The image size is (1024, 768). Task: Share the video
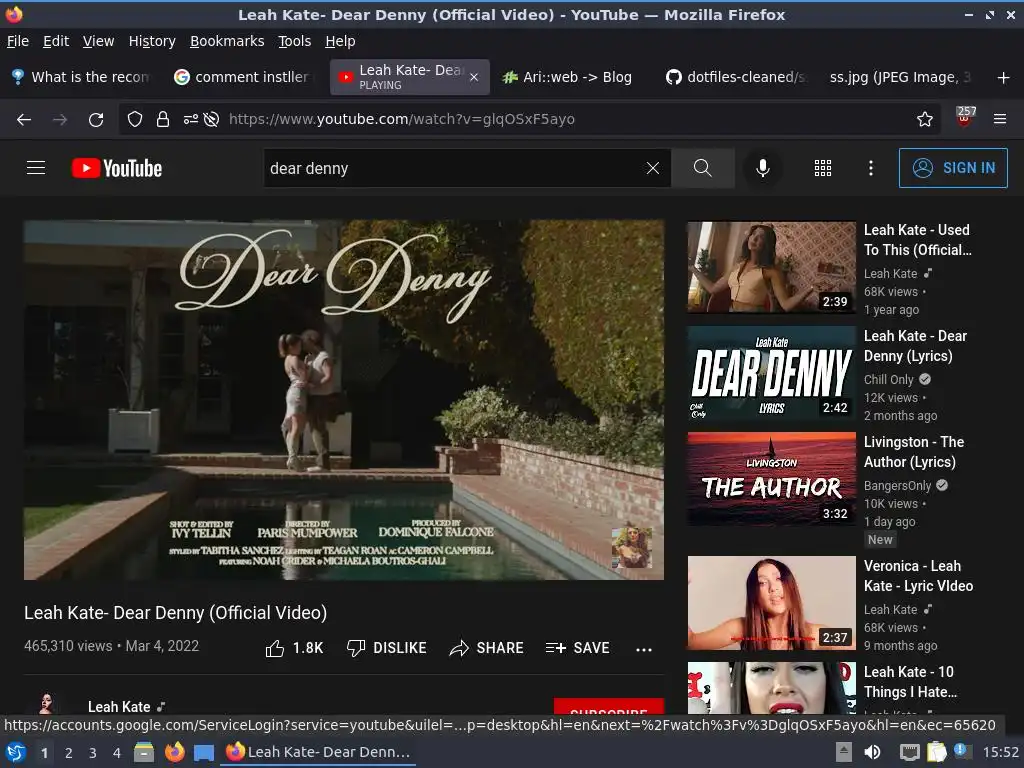point(487,648)
